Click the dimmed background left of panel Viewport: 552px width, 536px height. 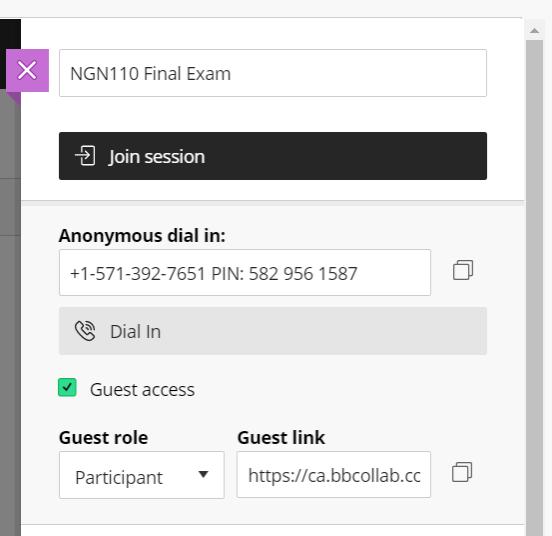coord(10,317)
